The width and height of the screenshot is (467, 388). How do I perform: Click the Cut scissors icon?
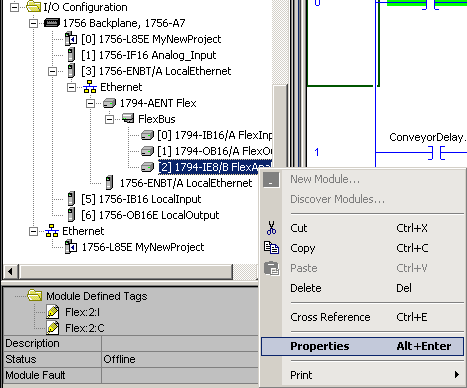271,228
